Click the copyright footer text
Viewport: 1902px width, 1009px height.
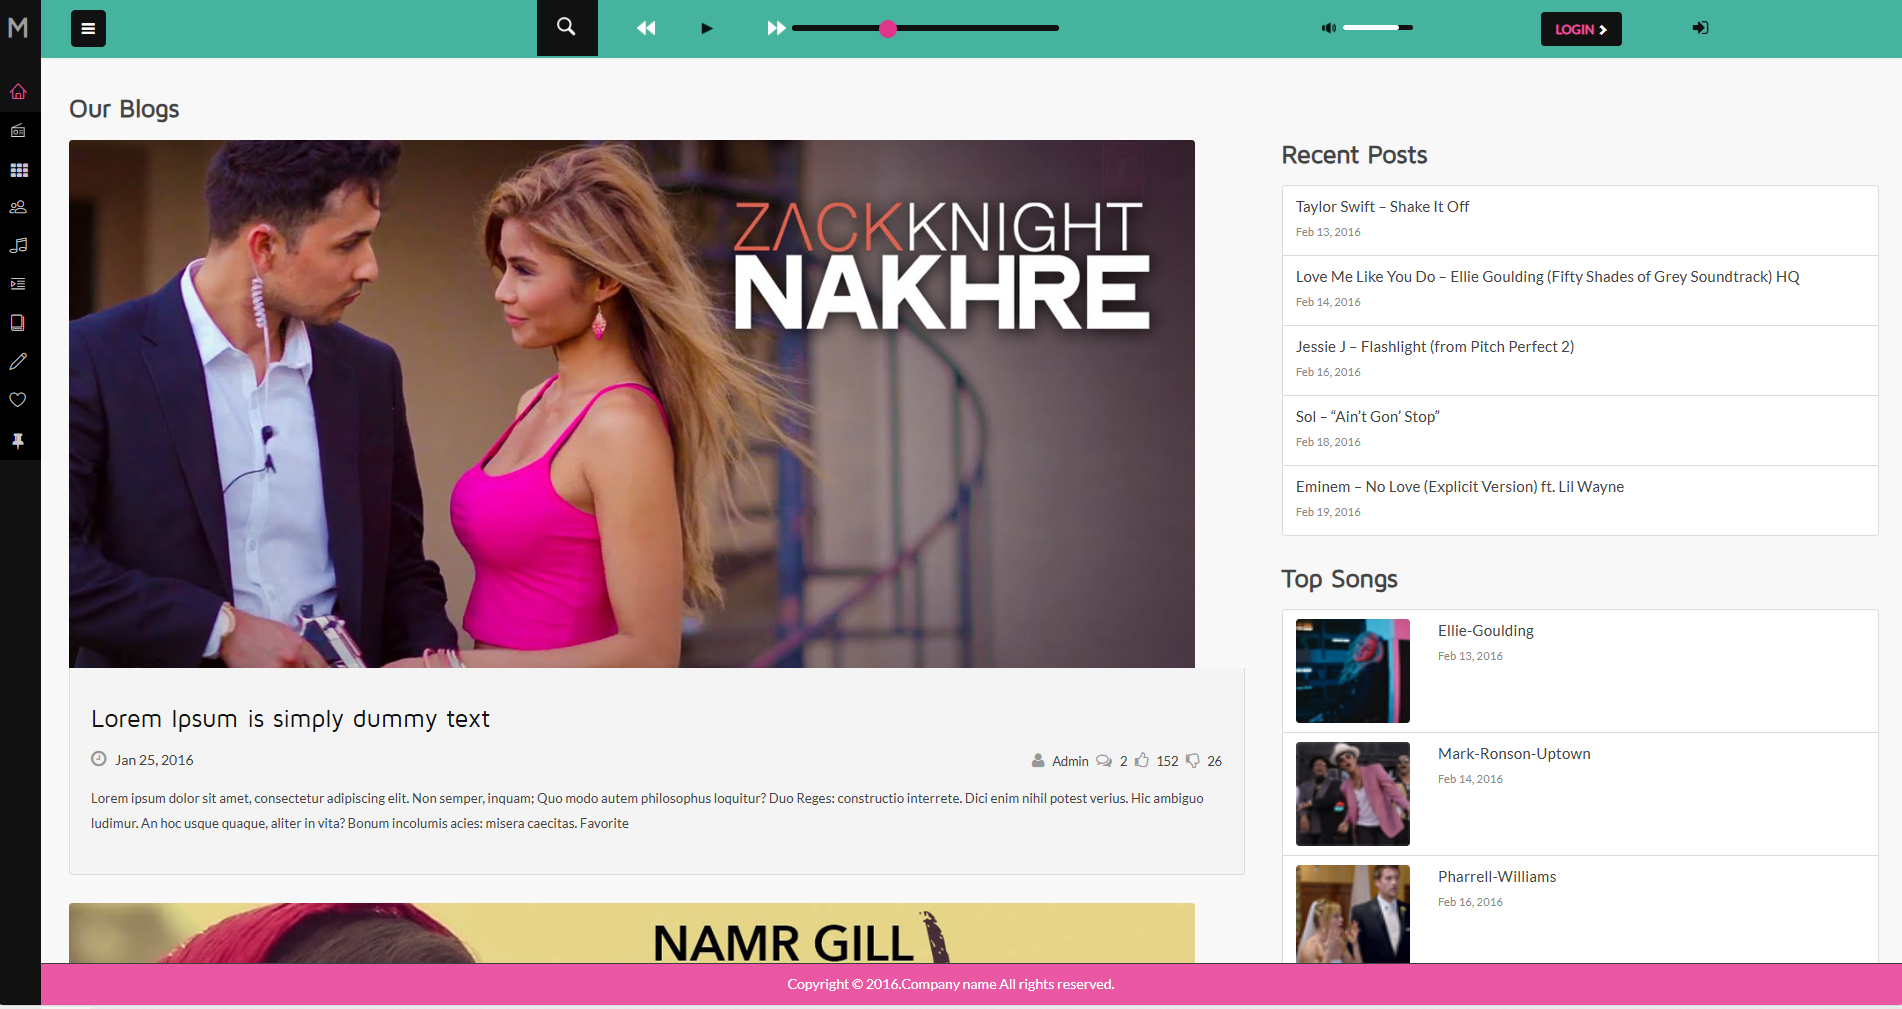[x=950, y=984]
